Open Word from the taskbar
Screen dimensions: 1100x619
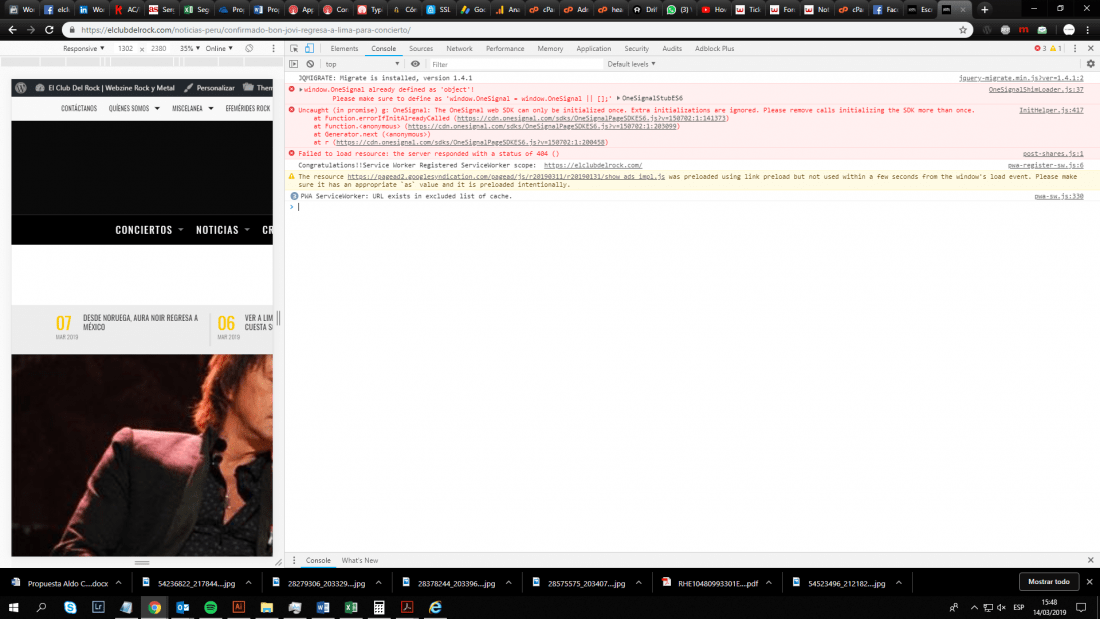tap(323, 607)
